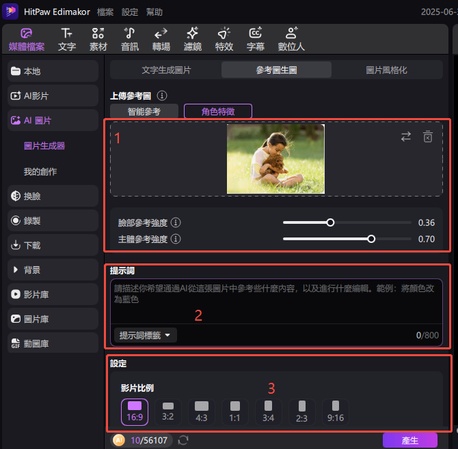The image size is (458, 449).
Task: Open the 數位人 avatar panel
Action: coord(291,39)
